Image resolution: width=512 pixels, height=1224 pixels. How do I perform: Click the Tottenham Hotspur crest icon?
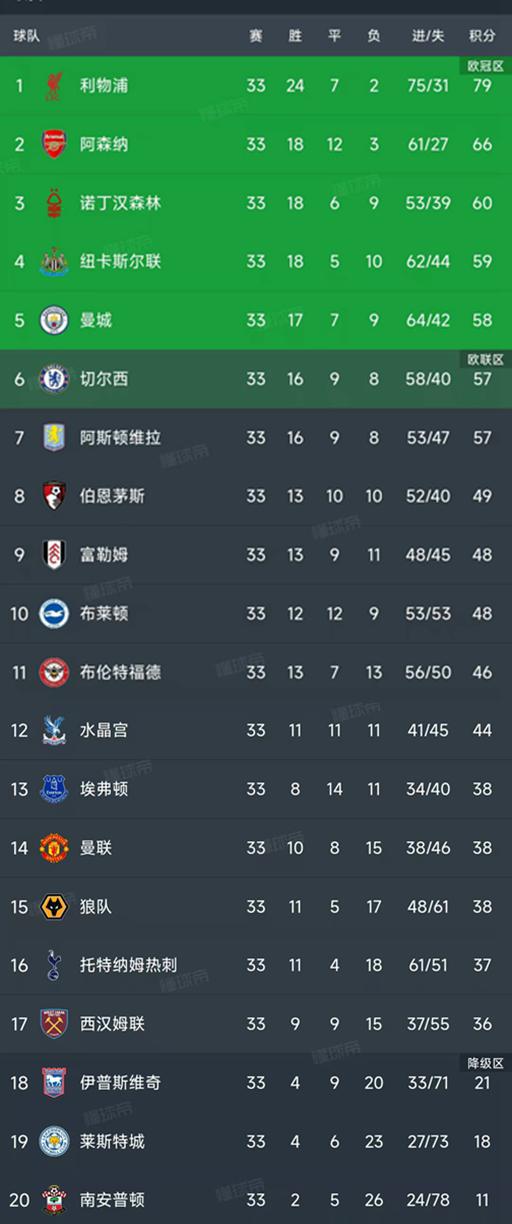tap(53, 965)
